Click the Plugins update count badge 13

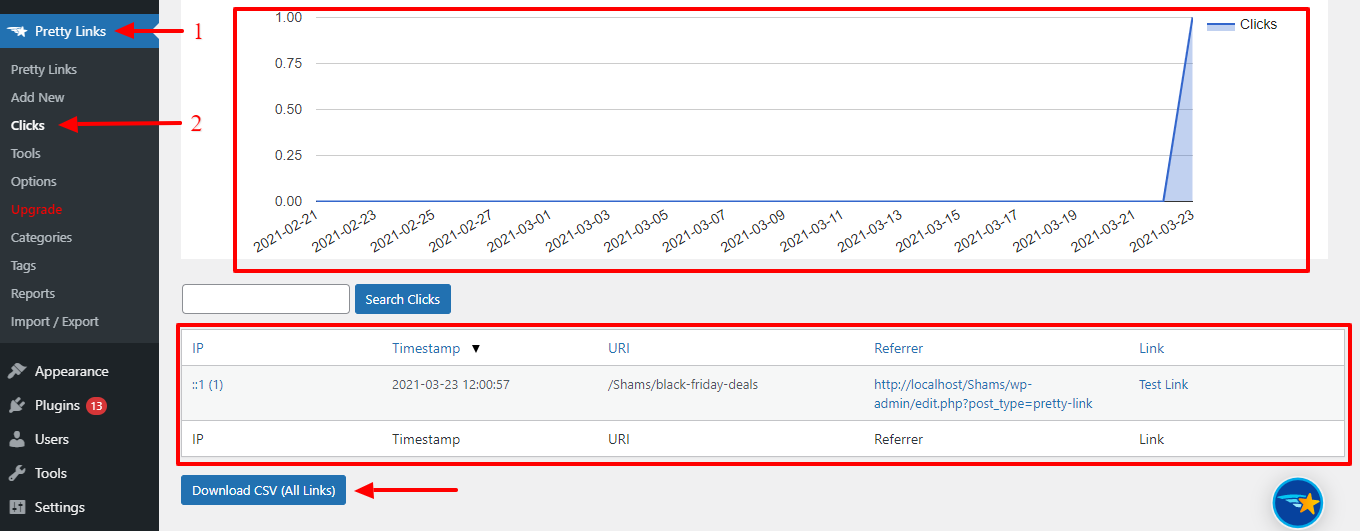pos(96,406)
